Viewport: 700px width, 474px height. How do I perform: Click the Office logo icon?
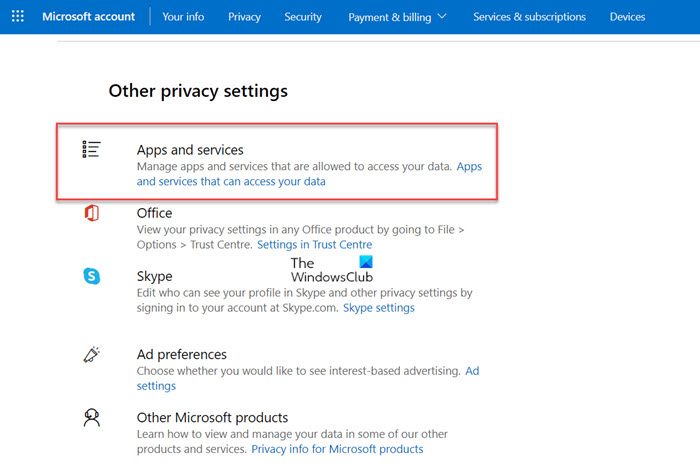91,213
